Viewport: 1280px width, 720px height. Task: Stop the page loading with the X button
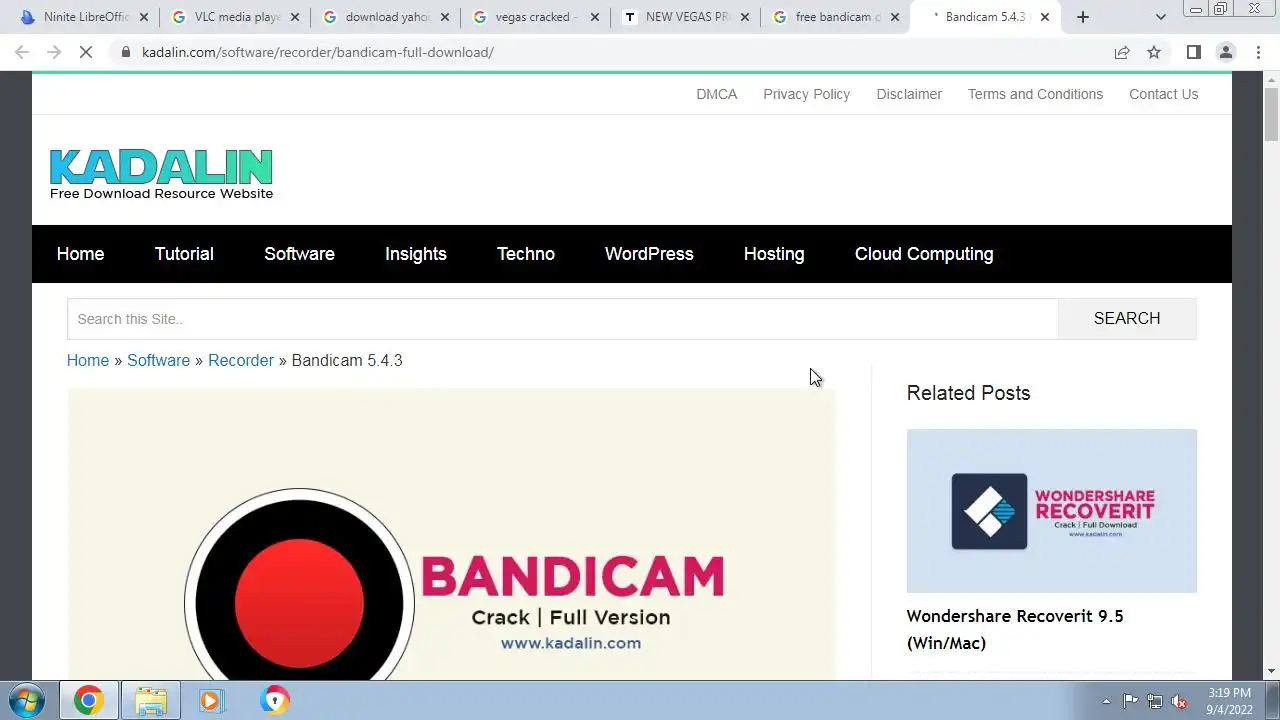click(86, 52)
